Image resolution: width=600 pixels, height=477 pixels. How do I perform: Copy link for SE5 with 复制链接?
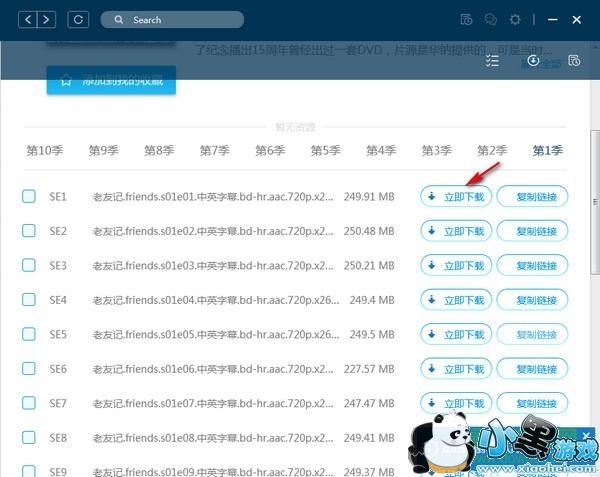click(x=532, y=334)
